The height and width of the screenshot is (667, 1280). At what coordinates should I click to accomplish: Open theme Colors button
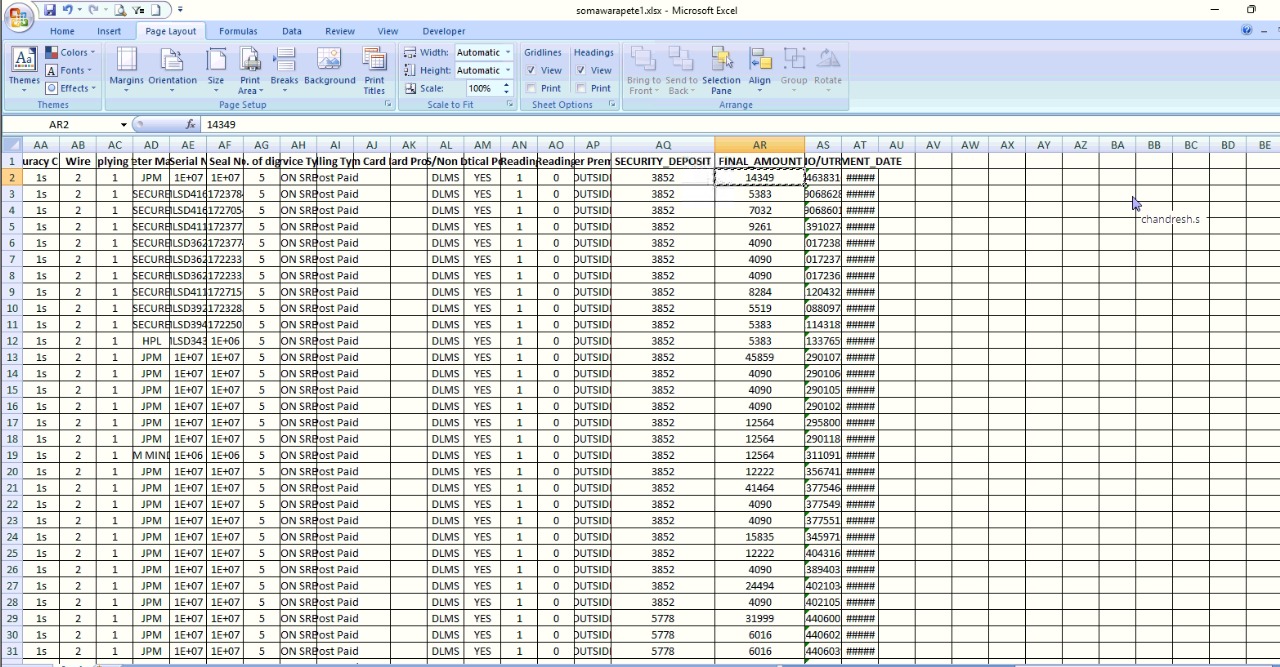[x=68, y=53]
